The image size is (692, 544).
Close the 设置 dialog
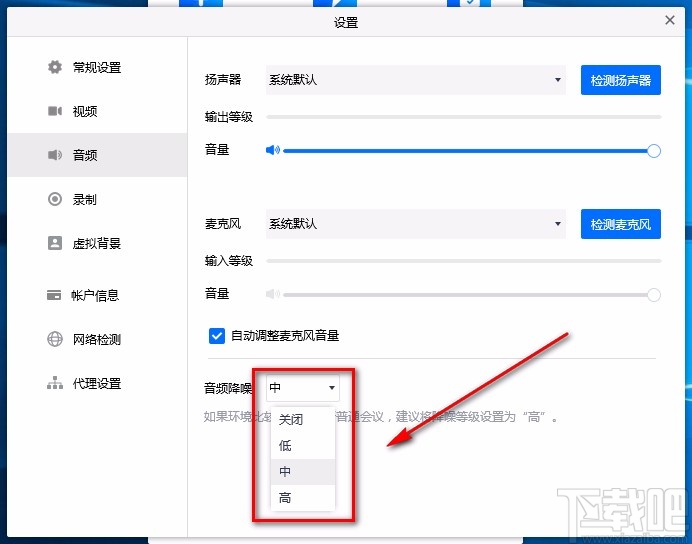(669, 20)
